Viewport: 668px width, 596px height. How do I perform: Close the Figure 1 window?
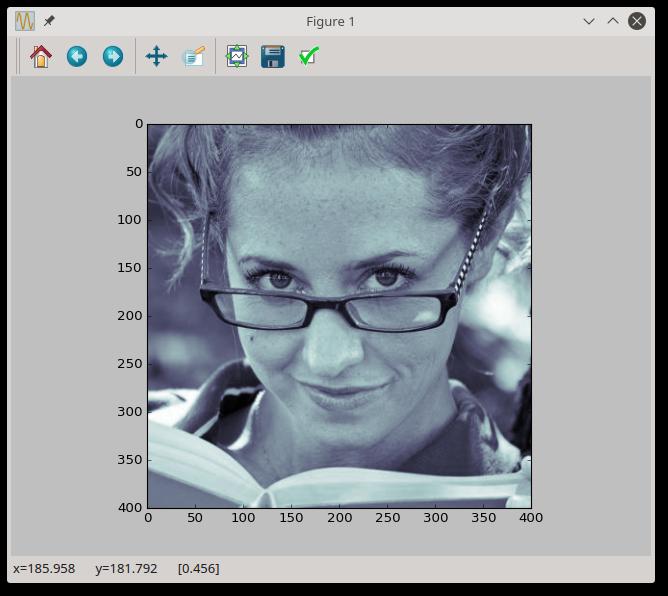(638, 21)
